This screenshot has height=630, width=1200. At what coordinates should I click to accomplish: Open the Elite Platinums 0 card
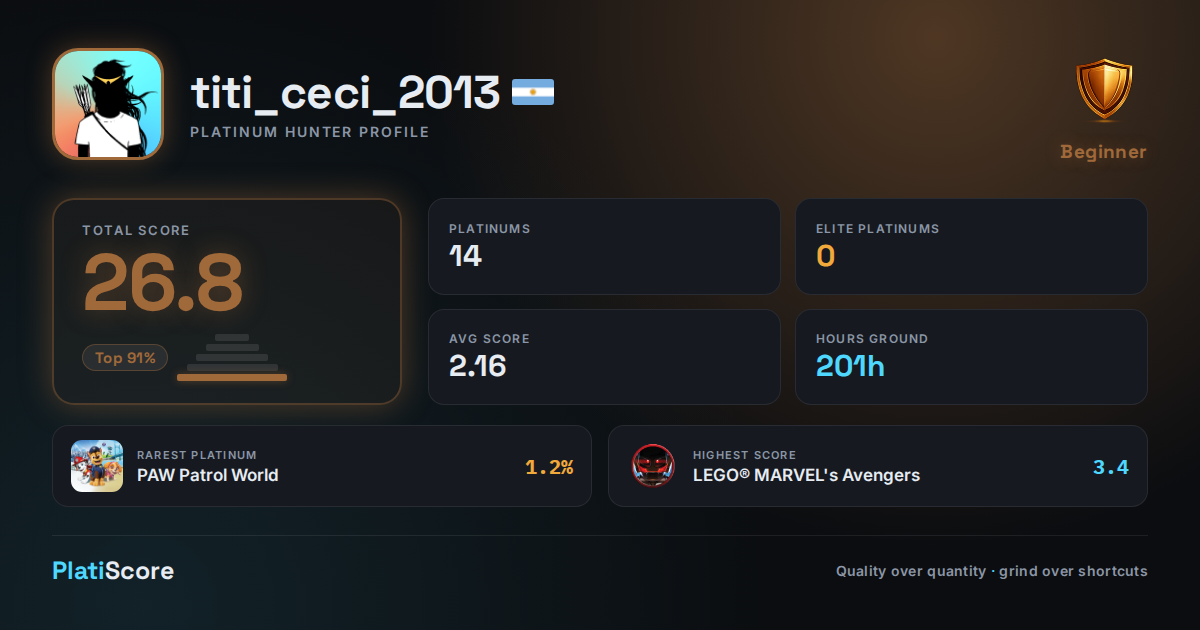[x=971, y=246]
